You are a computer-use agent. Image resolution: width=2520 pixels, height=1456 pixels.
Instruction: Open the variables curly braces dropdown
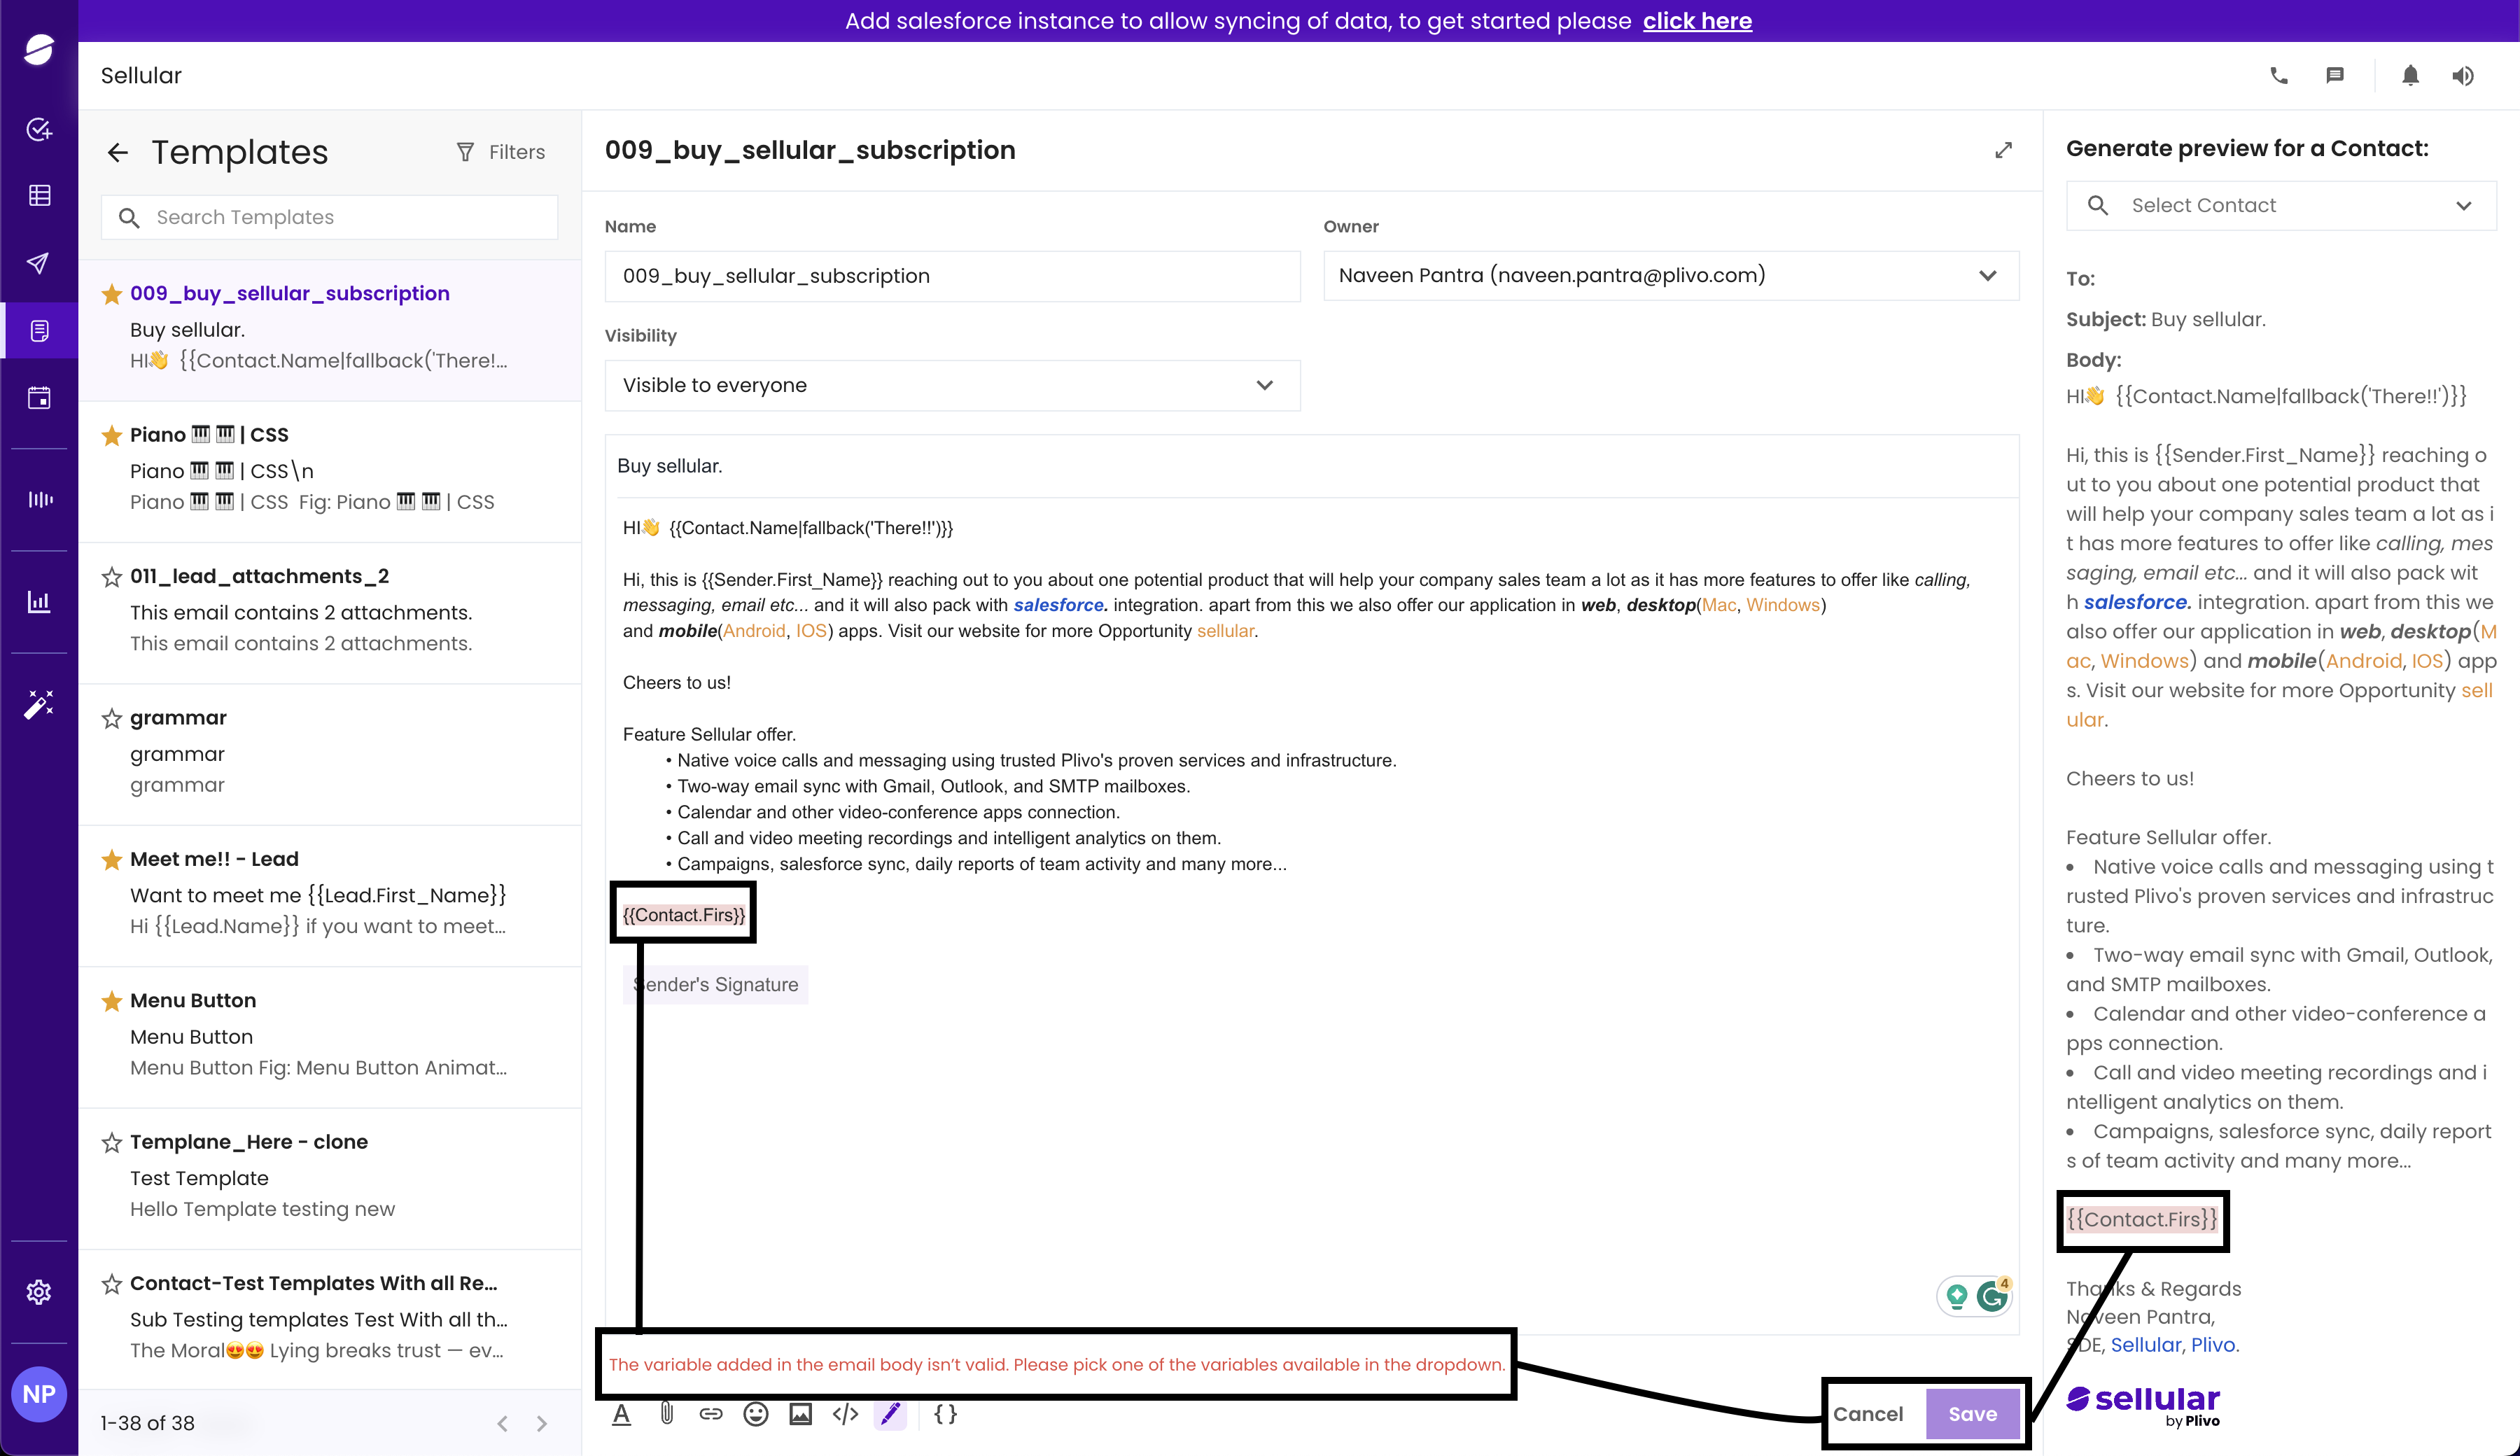(x=946, y=1414)
